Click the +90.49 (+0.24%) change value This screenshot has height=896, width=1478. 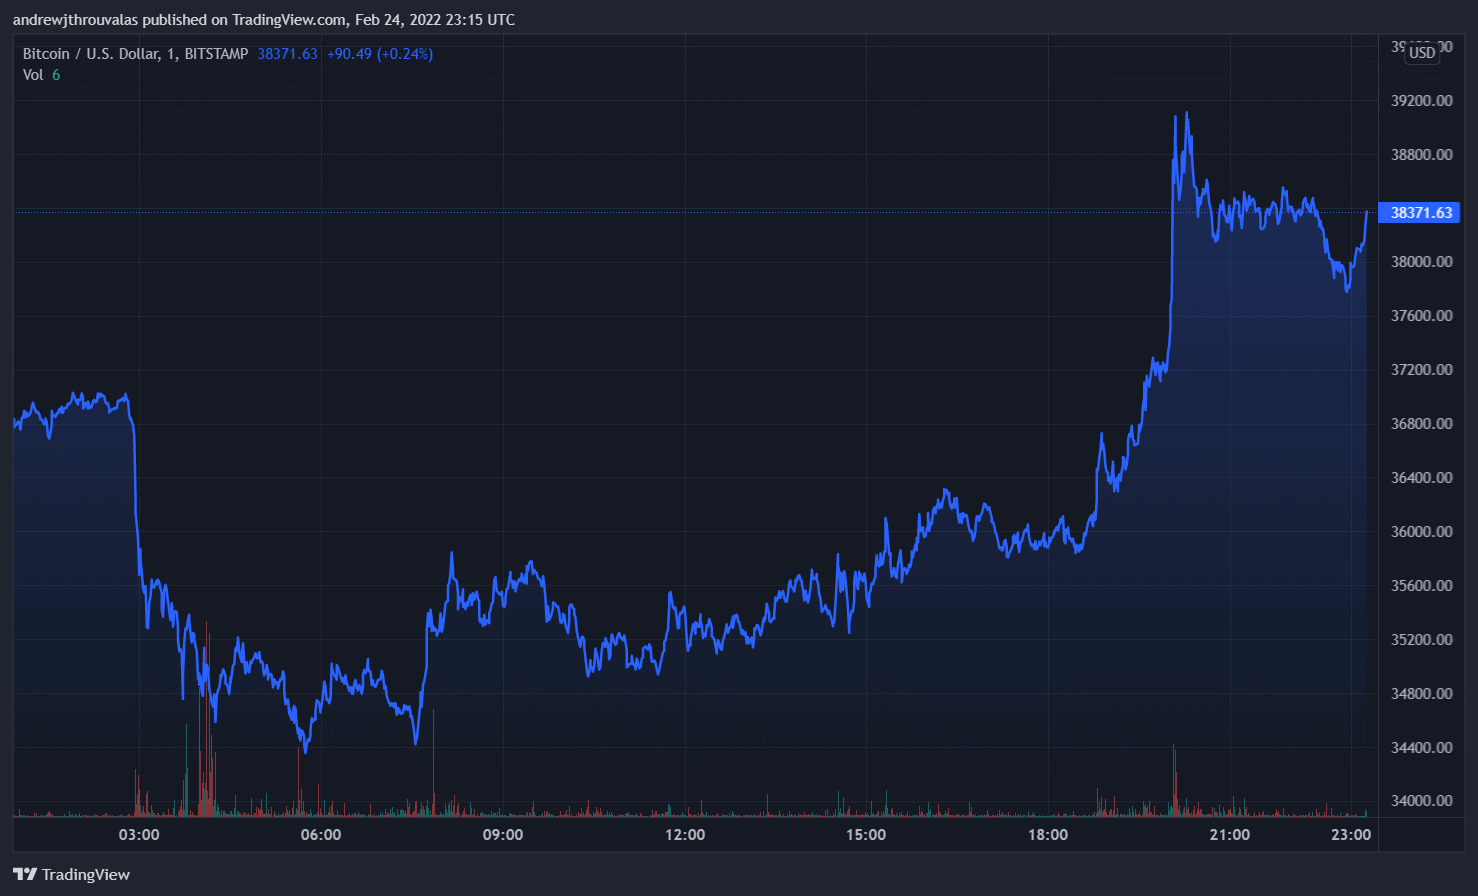380,54
